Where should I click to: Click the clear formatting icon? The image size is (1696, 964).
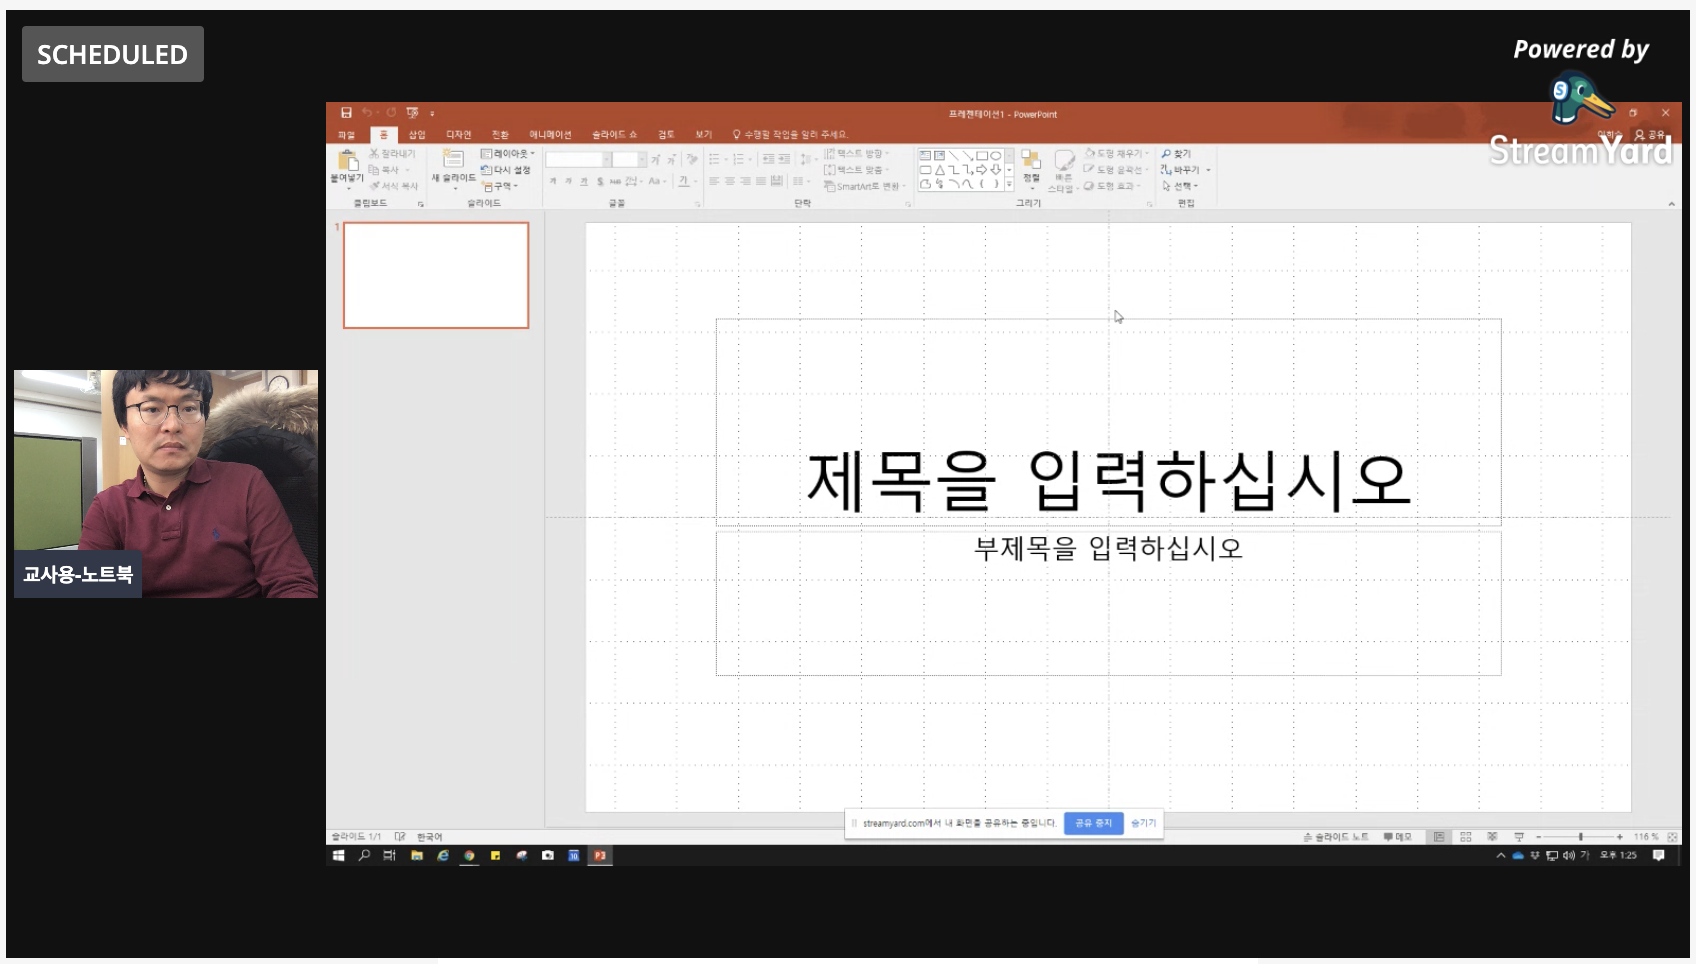(x=692, y=160)
